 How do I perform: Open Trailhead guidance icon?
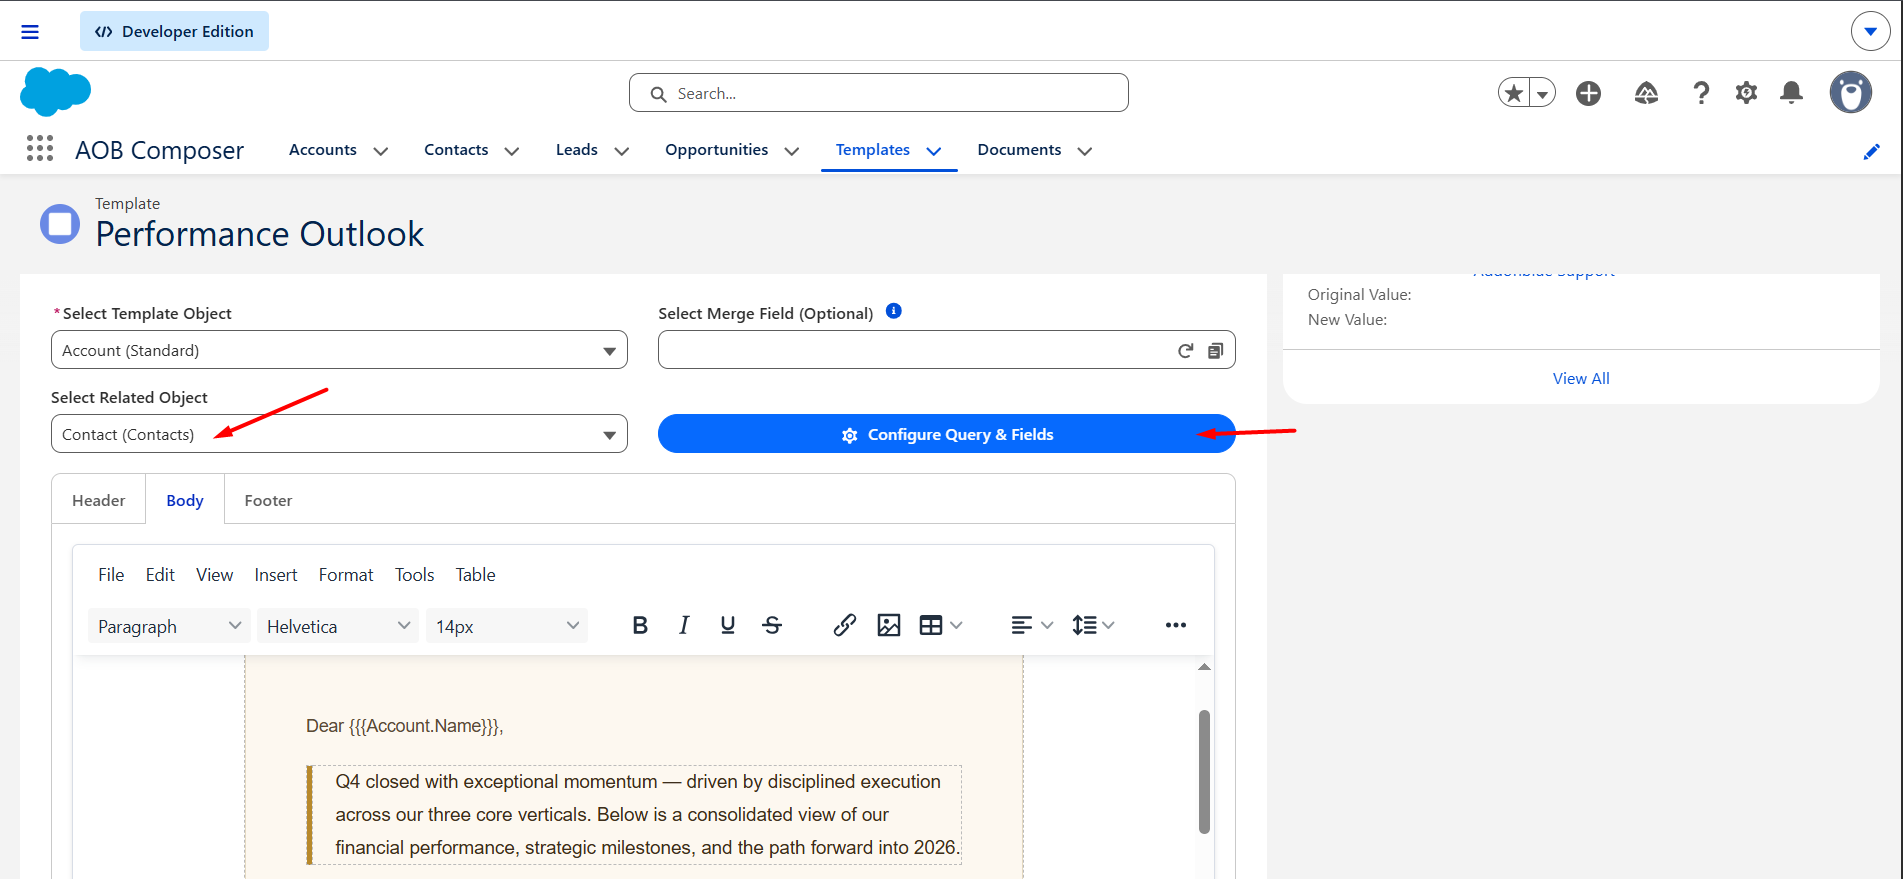(x=1646, y=93)
